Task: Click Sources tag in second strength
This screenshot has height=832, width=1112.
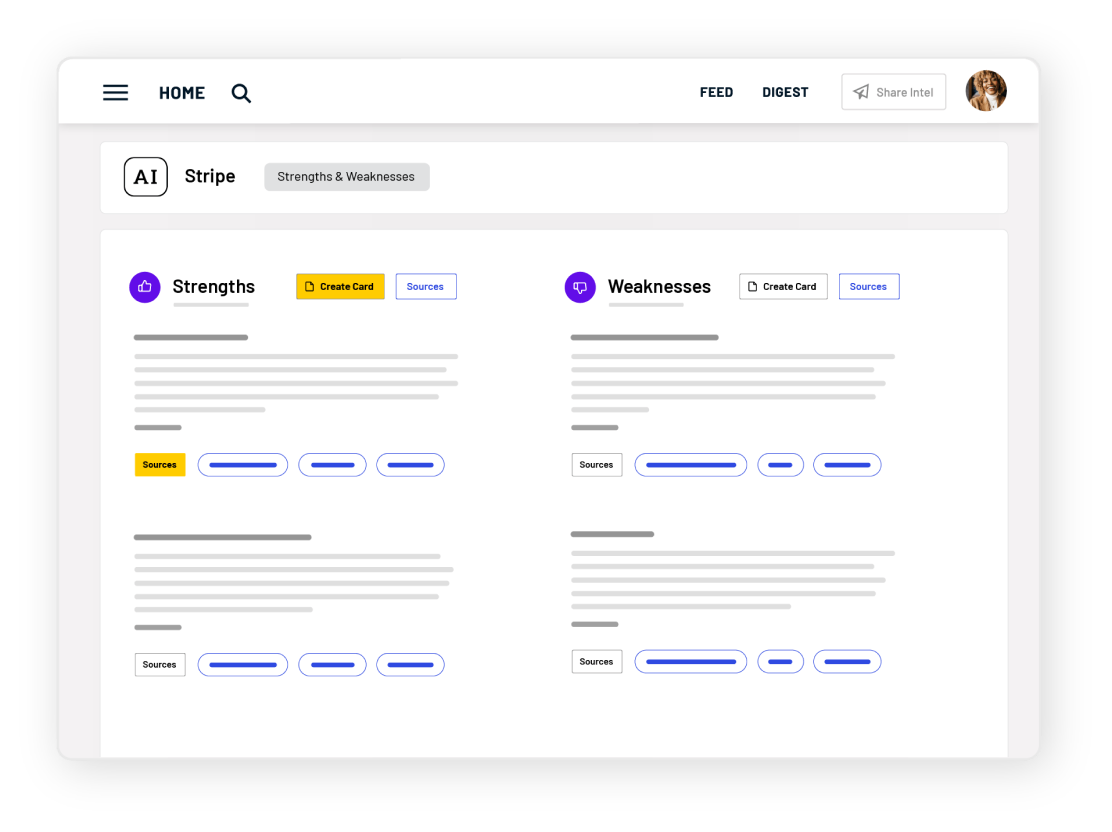Action: [160, 665]
